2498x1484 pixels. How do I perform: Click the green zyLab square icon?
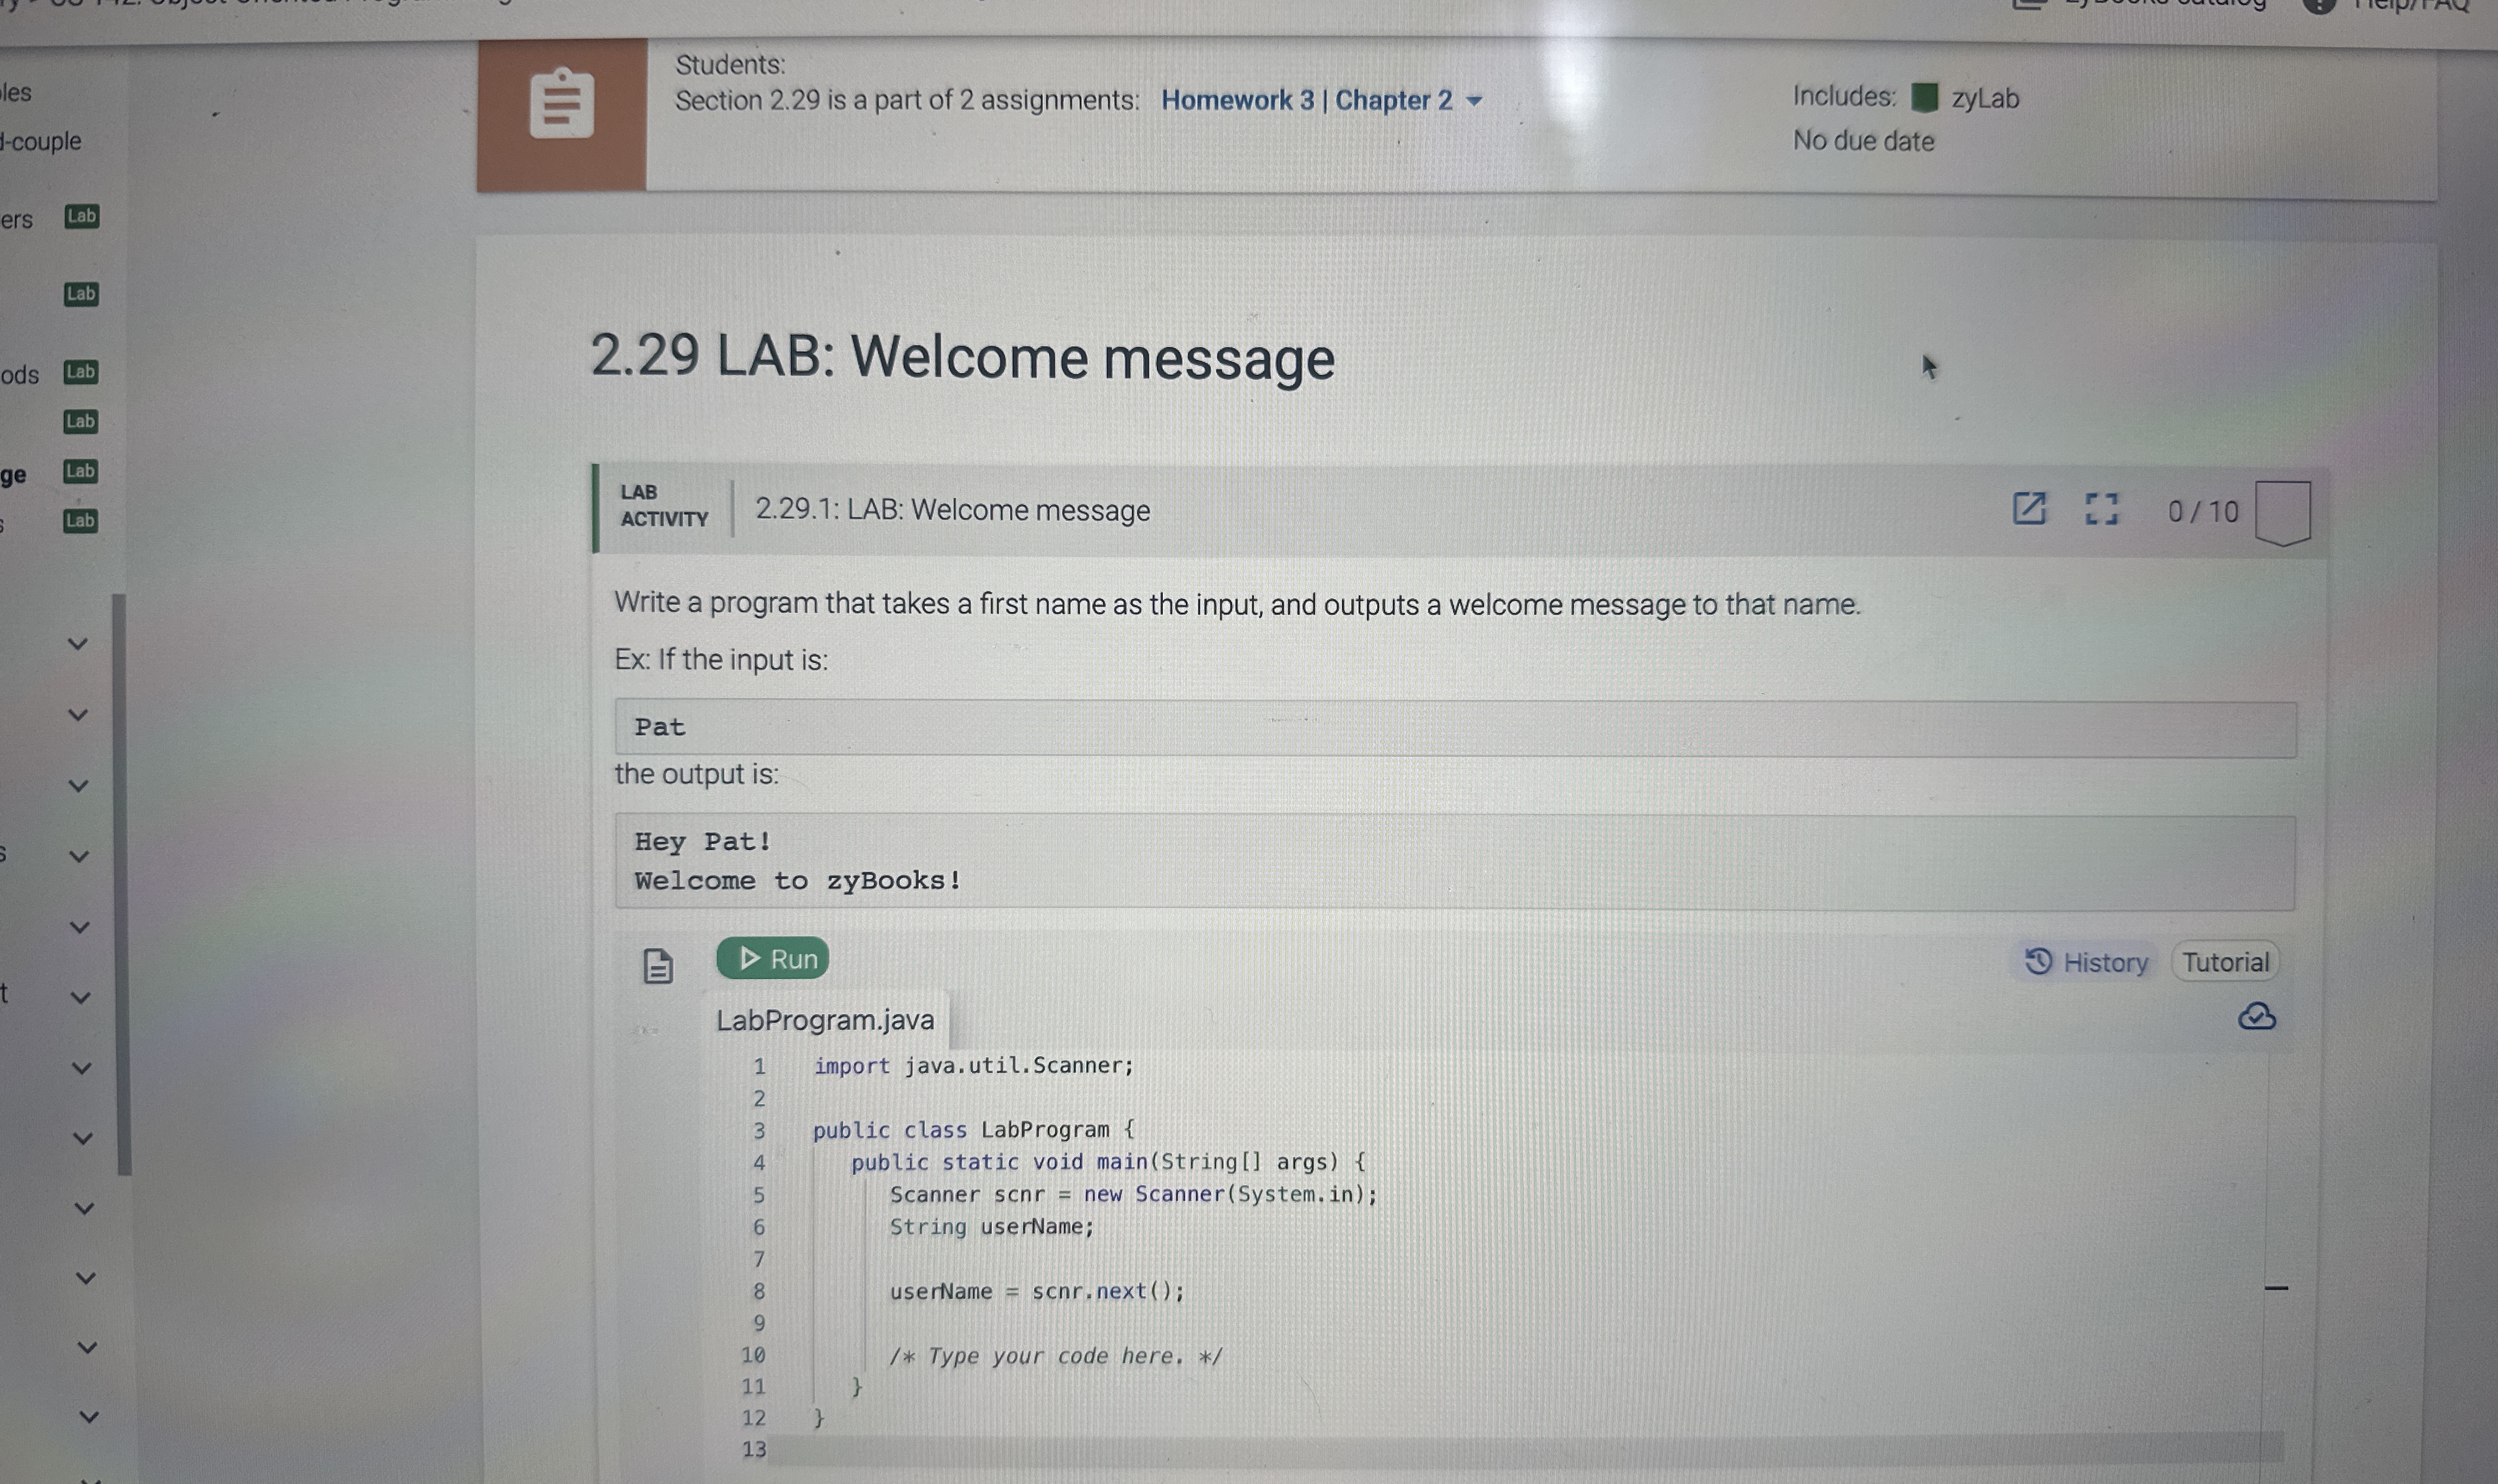[x=1924, y=97]
